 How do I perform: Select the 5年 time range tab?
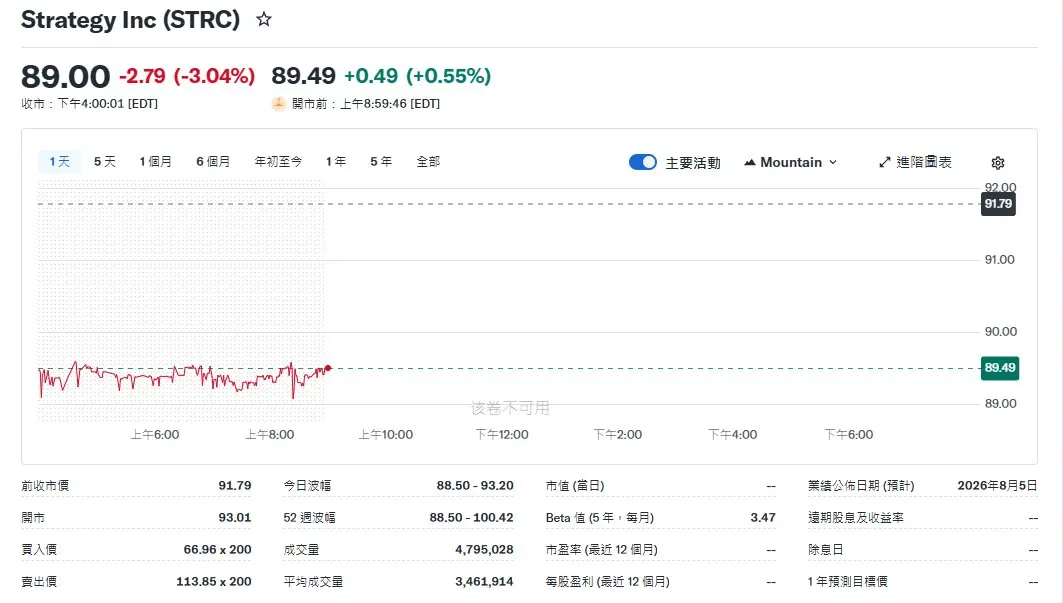pyautogui.click(x=381, y=161)
